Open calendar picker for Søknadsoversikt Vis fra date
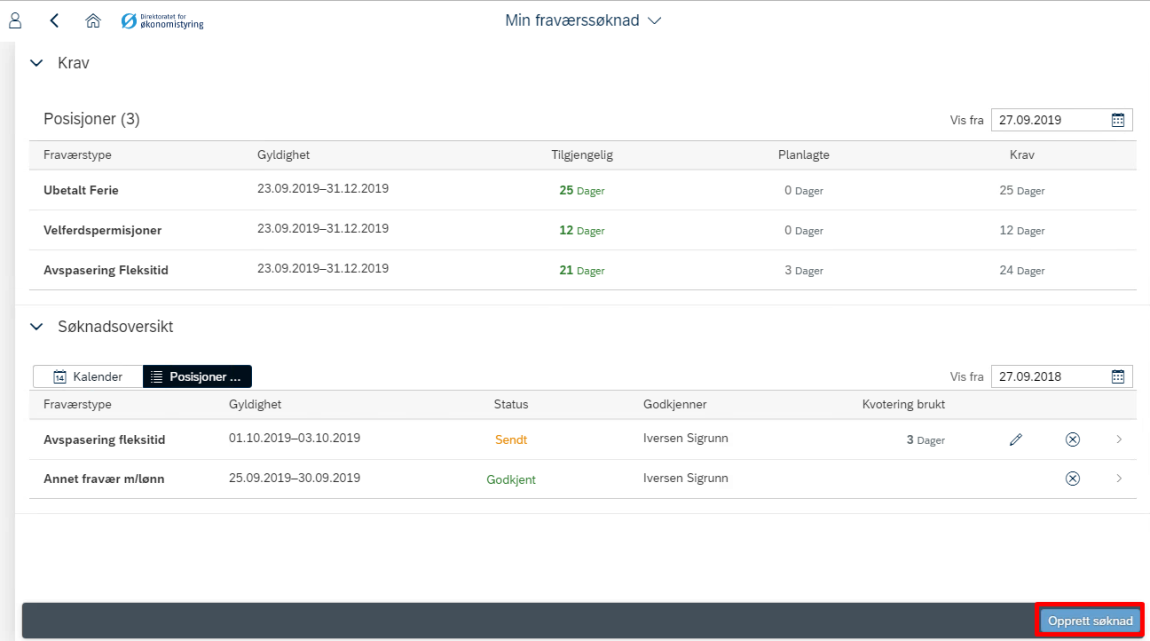The width and height of the screenshot is (1150, 641). pos(1118,376)
